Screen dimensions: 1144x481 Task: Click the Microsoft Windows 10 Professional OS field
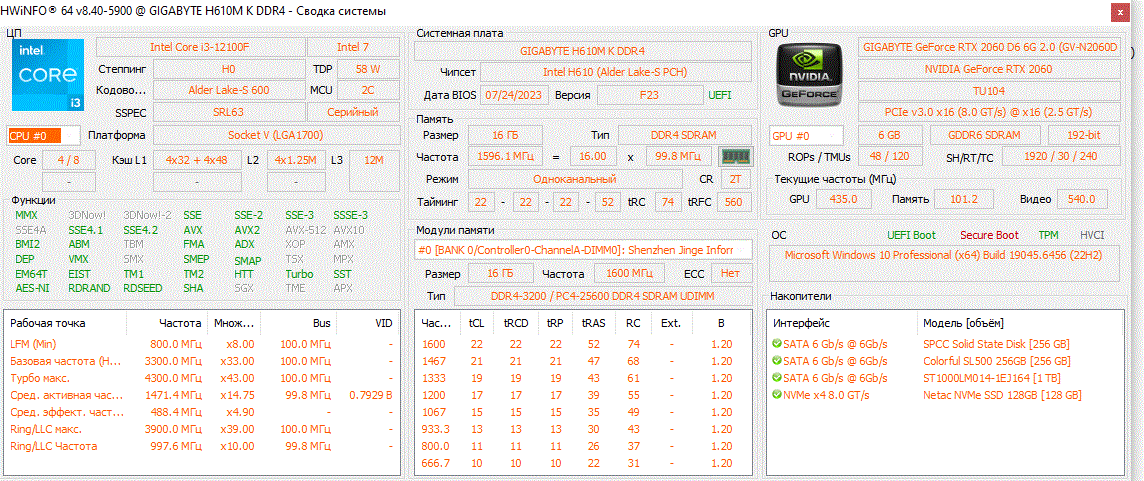click(x=945, y=264)
